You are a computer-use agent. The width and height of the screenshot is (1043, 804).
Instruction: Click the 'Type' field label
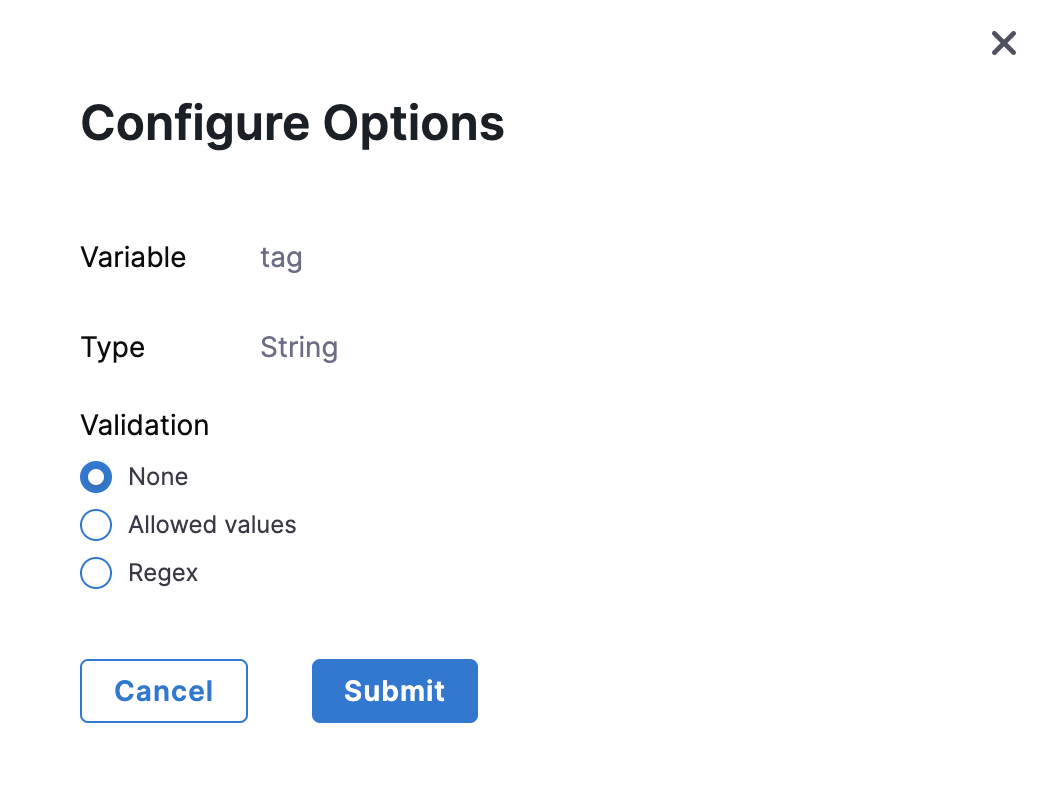[112, 347]
